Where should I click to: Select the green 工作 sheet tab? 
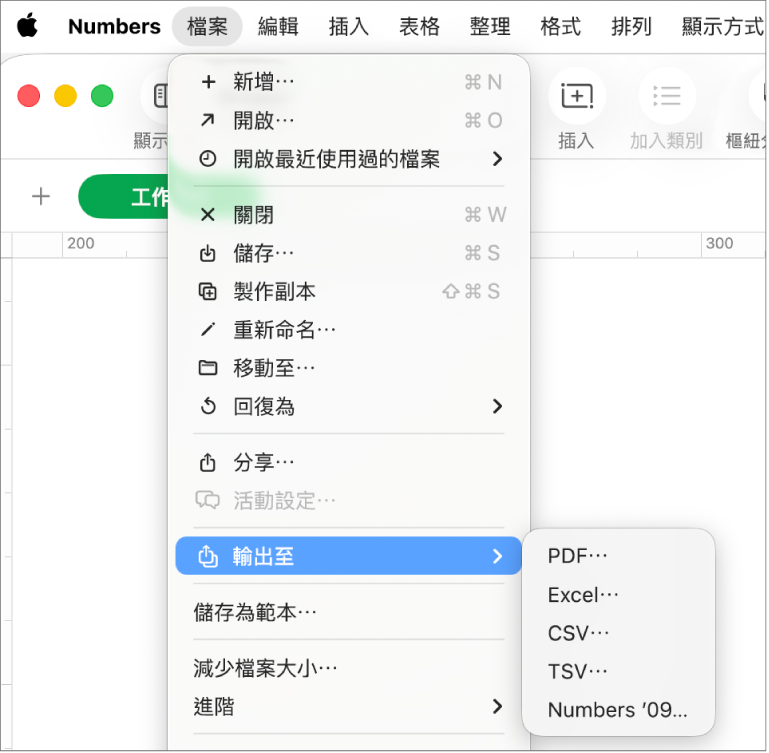pyautogui.click(x=124, y=196)
